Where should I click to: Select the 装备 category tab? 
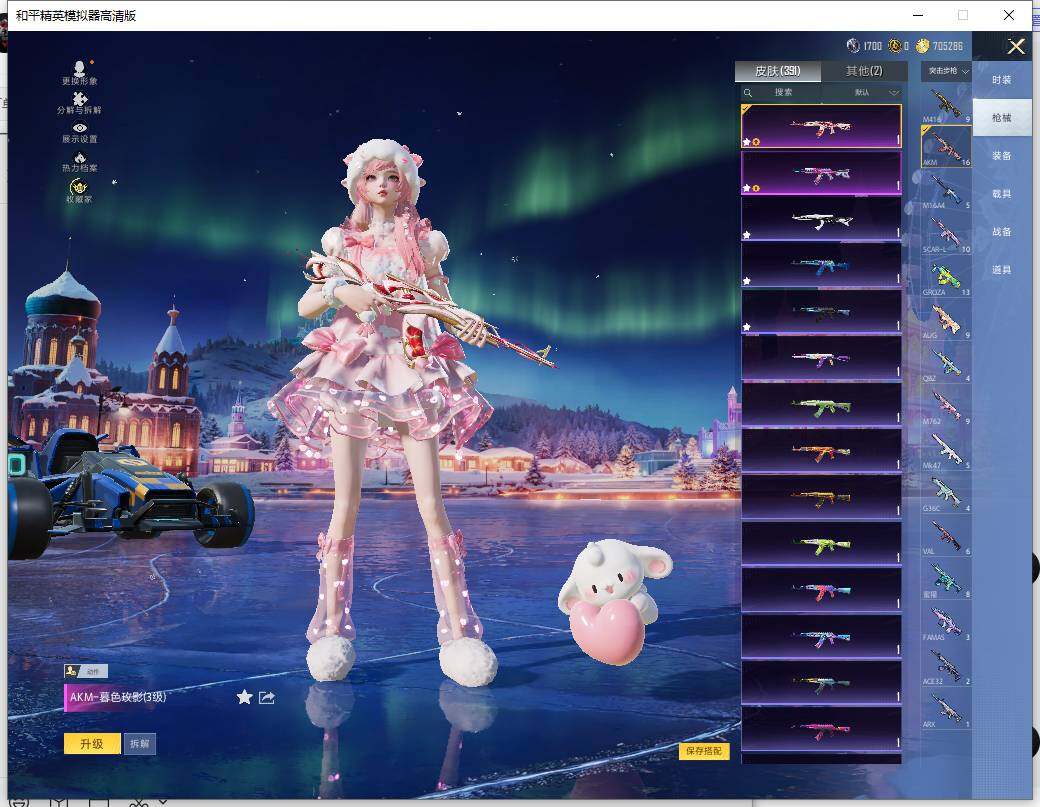tap(1002, 156)
